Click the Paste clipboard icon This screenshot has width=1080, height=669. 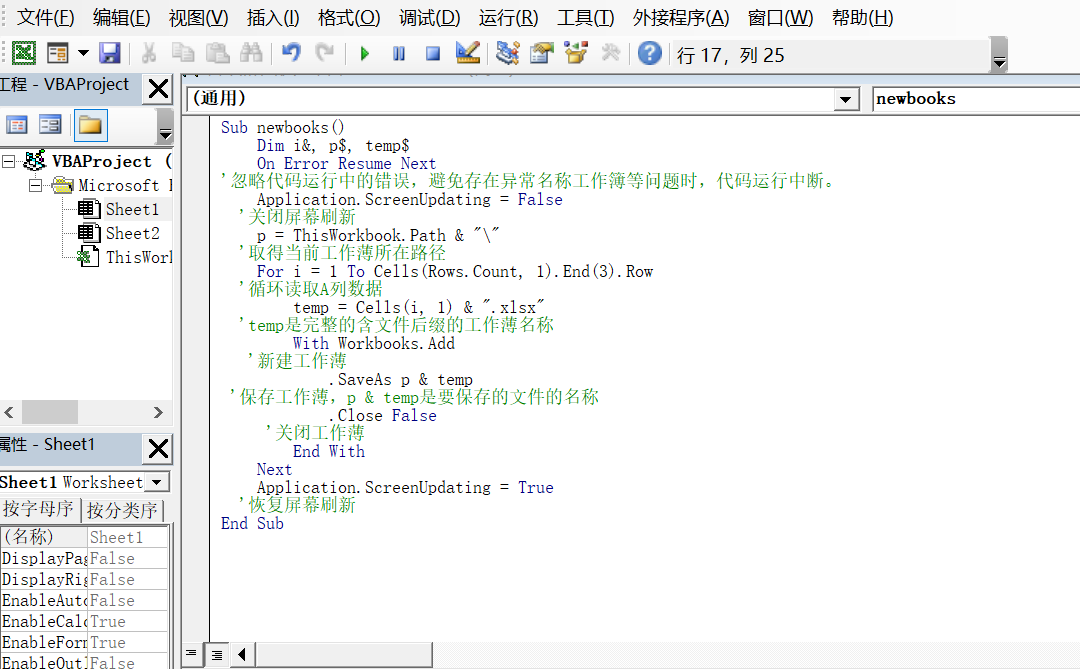pos(217,53)
